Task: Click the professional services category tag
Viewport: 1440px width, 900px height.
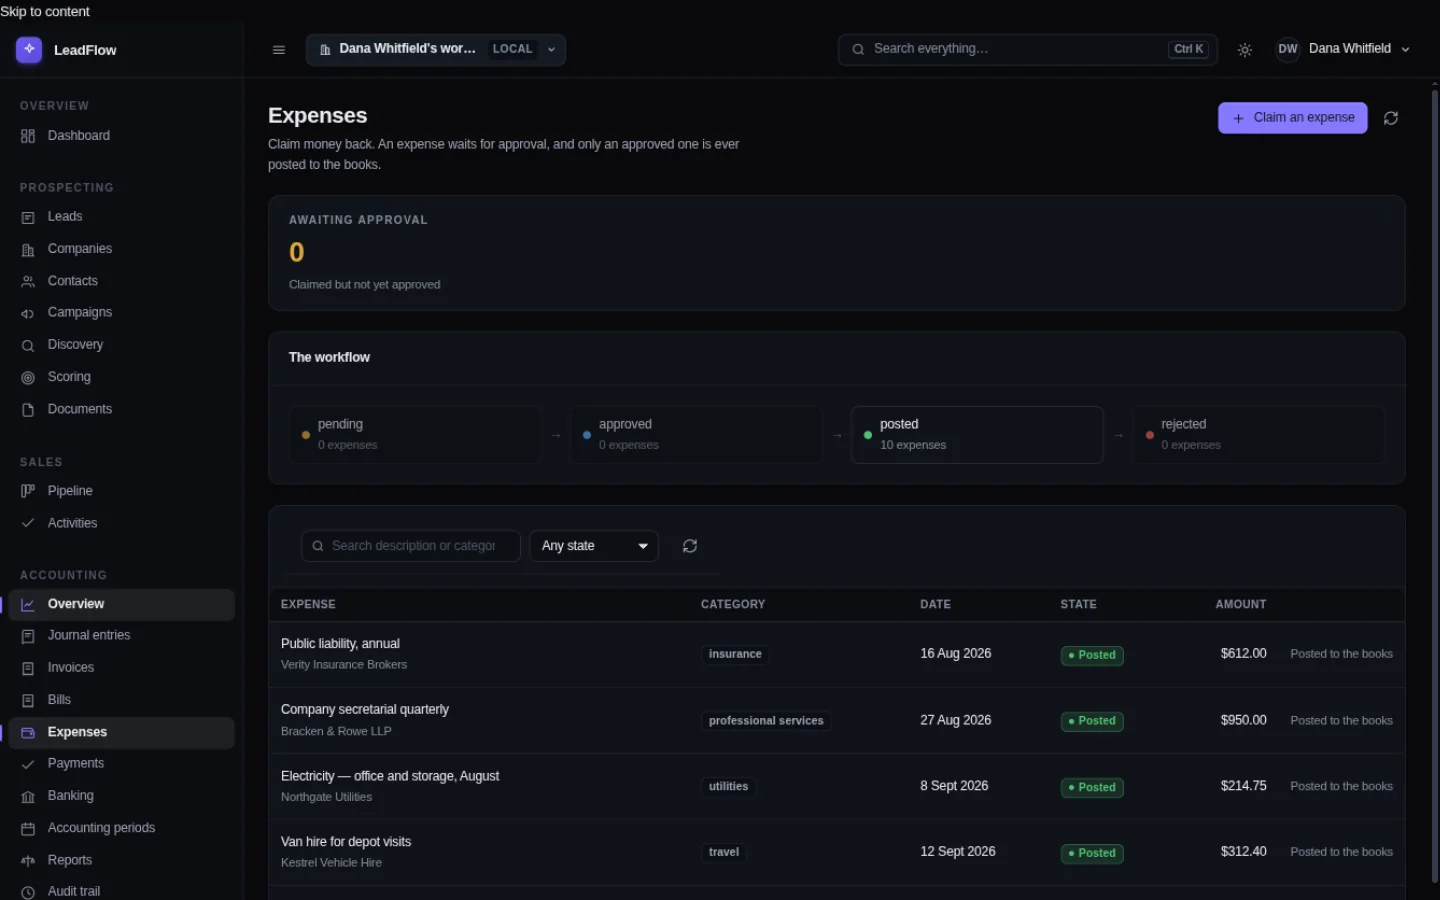Action: (766, 721)
